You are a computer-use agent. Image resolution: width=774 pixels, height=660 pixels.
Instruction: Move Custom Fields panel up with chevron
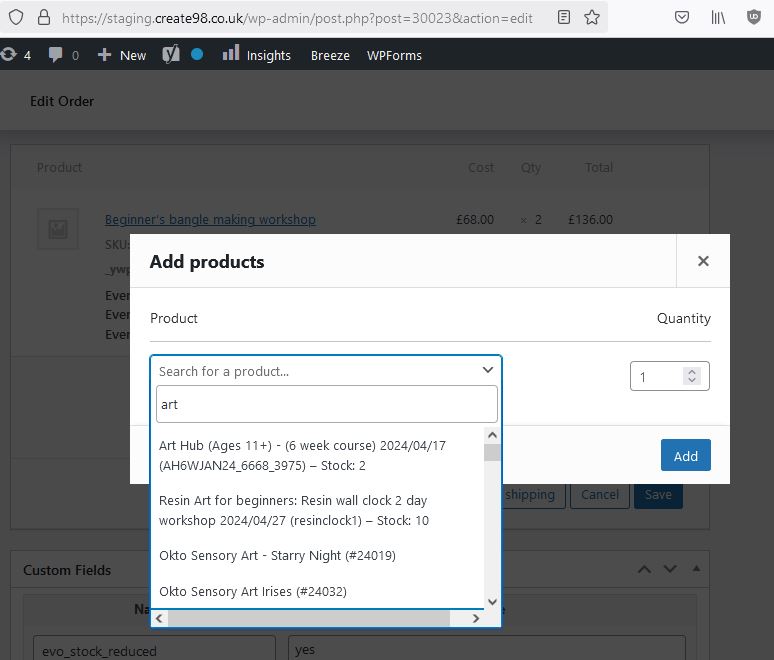click(644, 570)
